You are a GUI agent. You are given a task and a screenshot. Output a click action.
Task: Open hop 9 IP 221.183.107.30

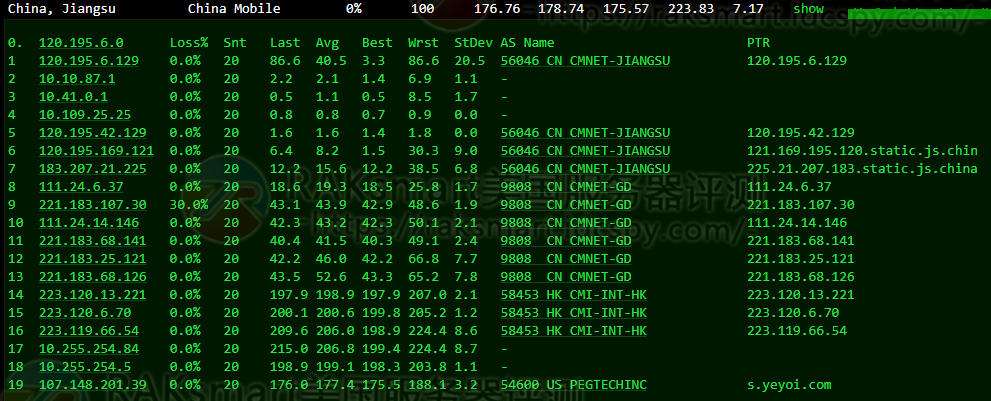point(93,205)
